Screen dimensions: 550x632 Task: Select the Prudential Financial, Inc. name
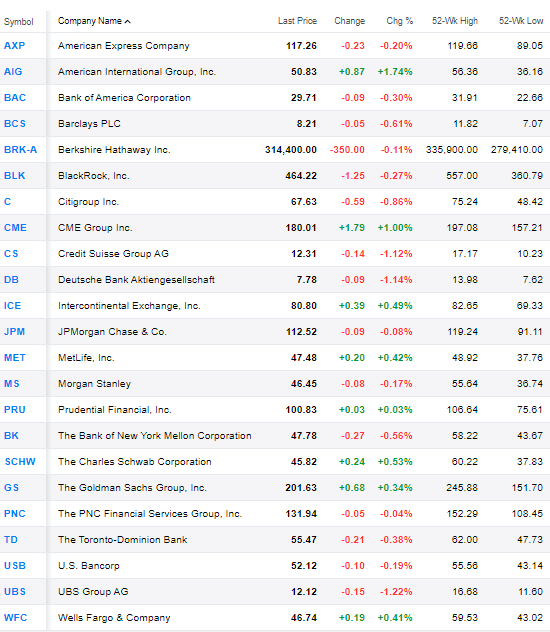click(x=115, y=410)
